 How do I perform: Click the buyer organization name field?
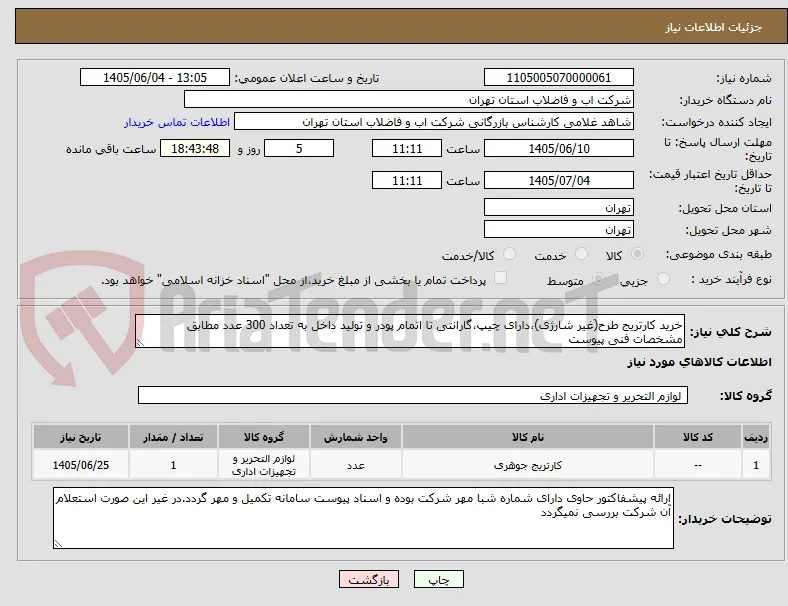[x=409, y=99]
